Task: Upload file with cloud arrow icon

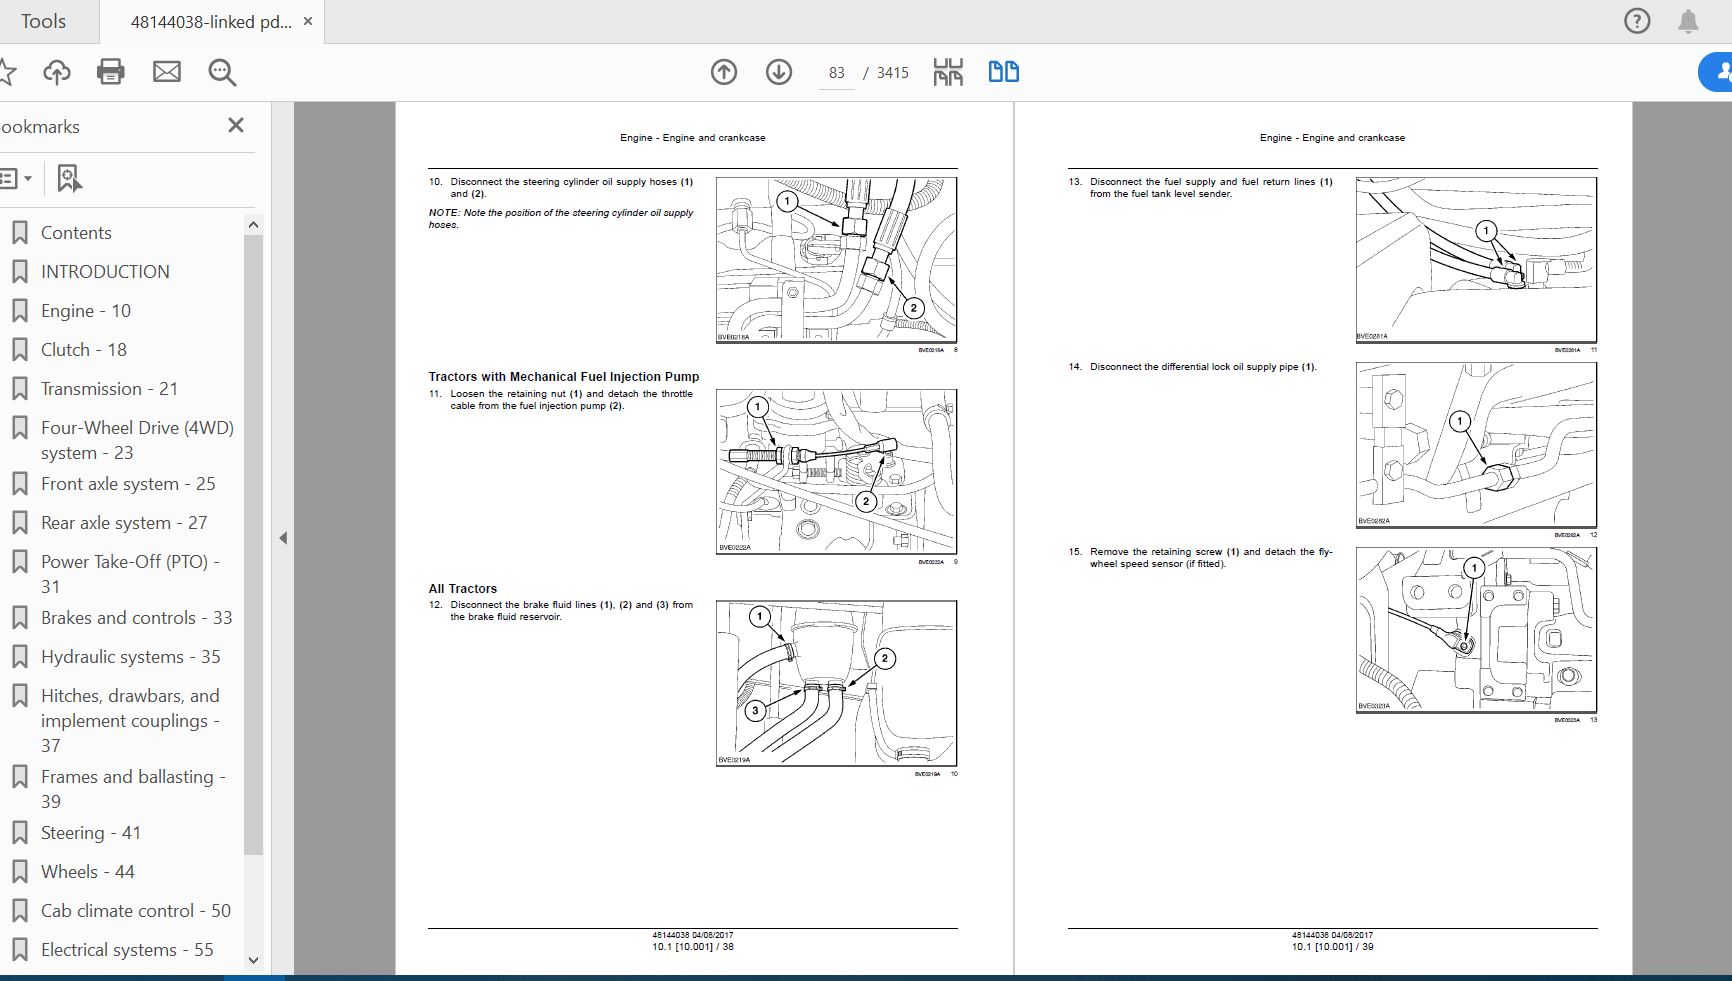Action: pyautogui.click(x=57, y=72)
